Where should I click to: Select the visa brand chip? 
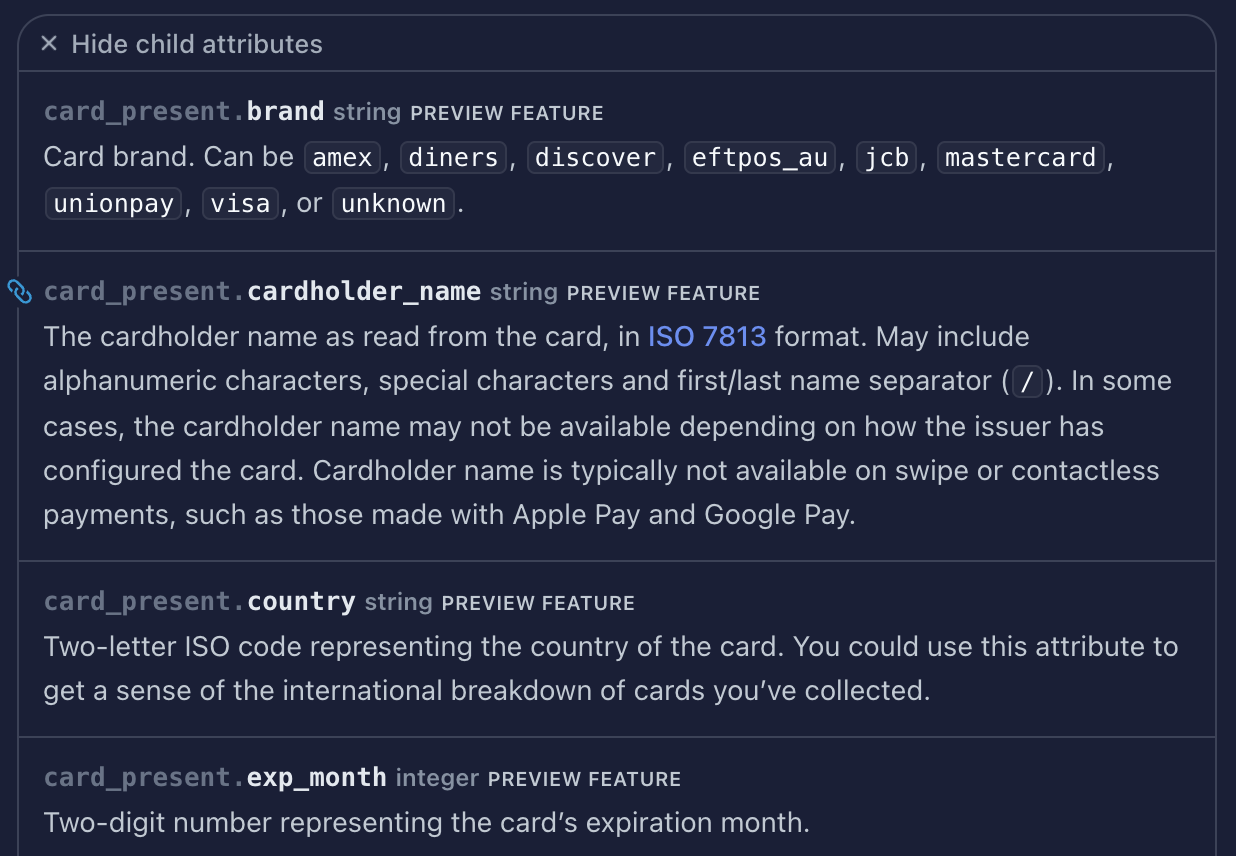(x=240, y=202)
